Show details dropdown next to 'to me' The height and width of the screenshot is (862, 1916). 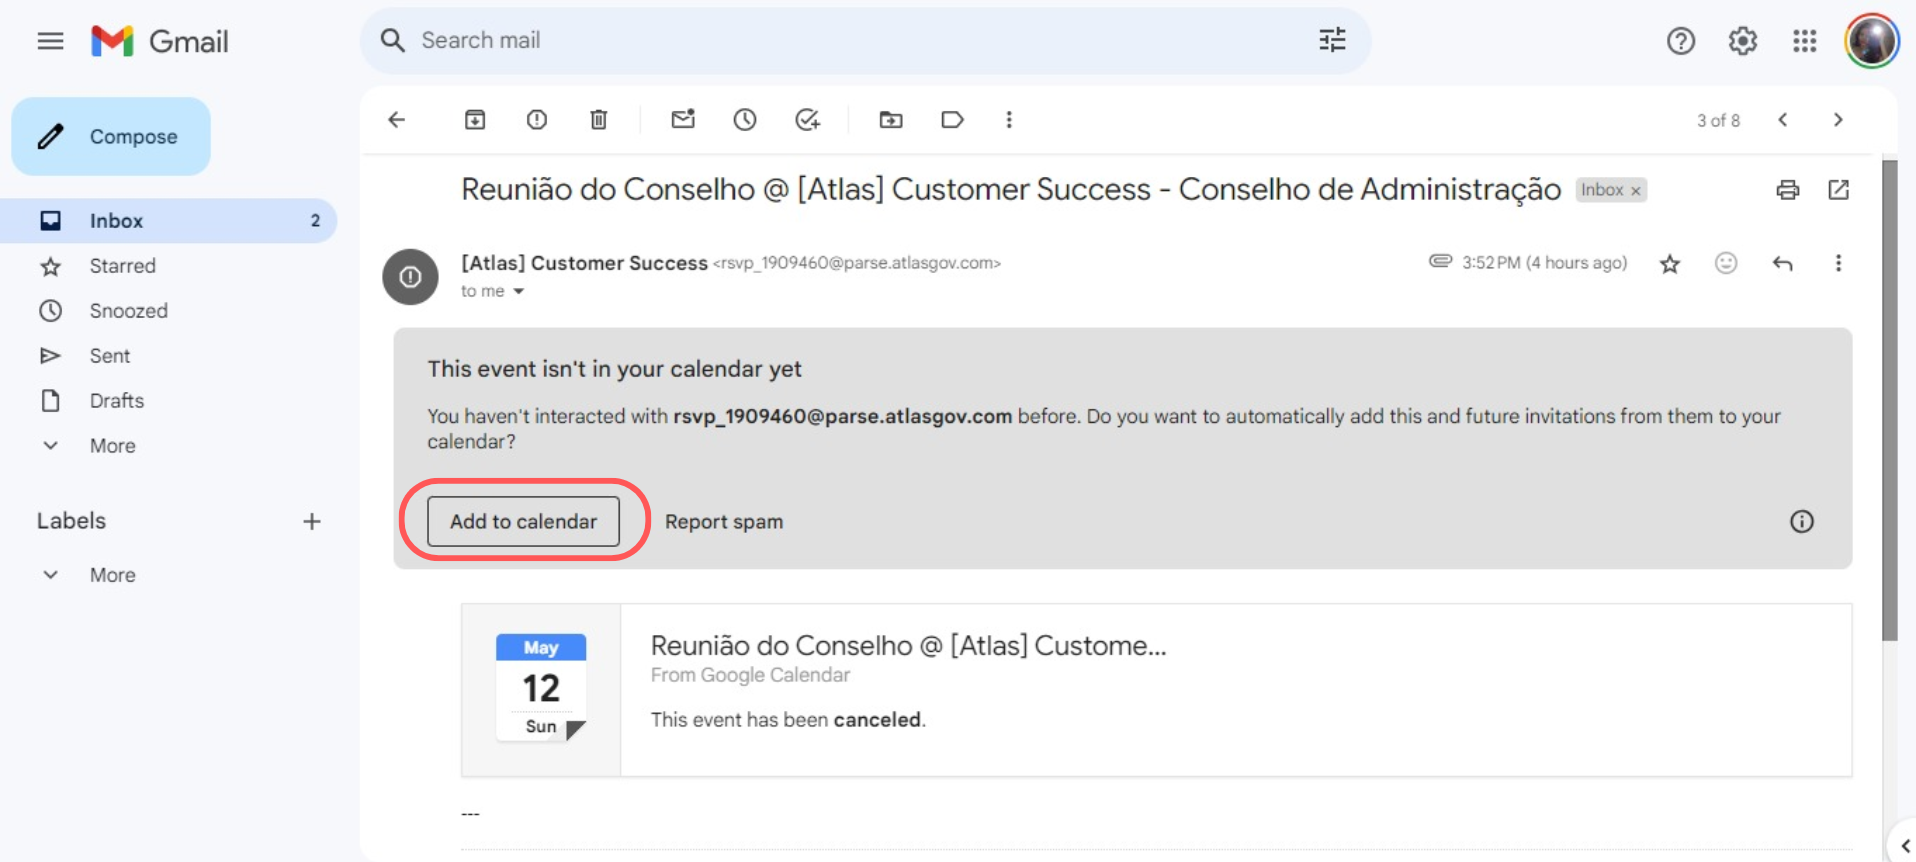tap(519, 291)
